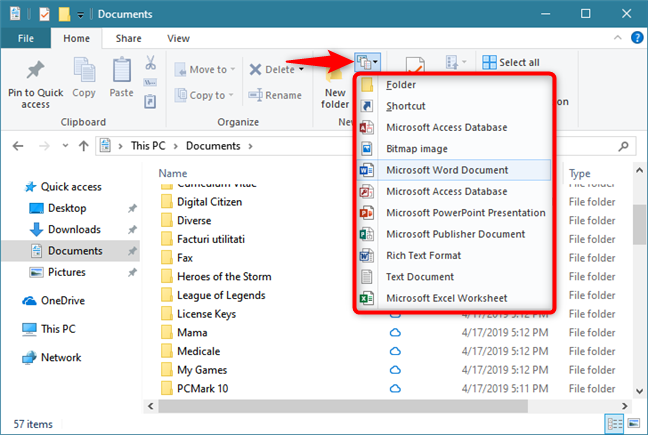Screen dimensions: 648x435
Task: Click vertical scrollbar down arrow
Action: point(639,391)
